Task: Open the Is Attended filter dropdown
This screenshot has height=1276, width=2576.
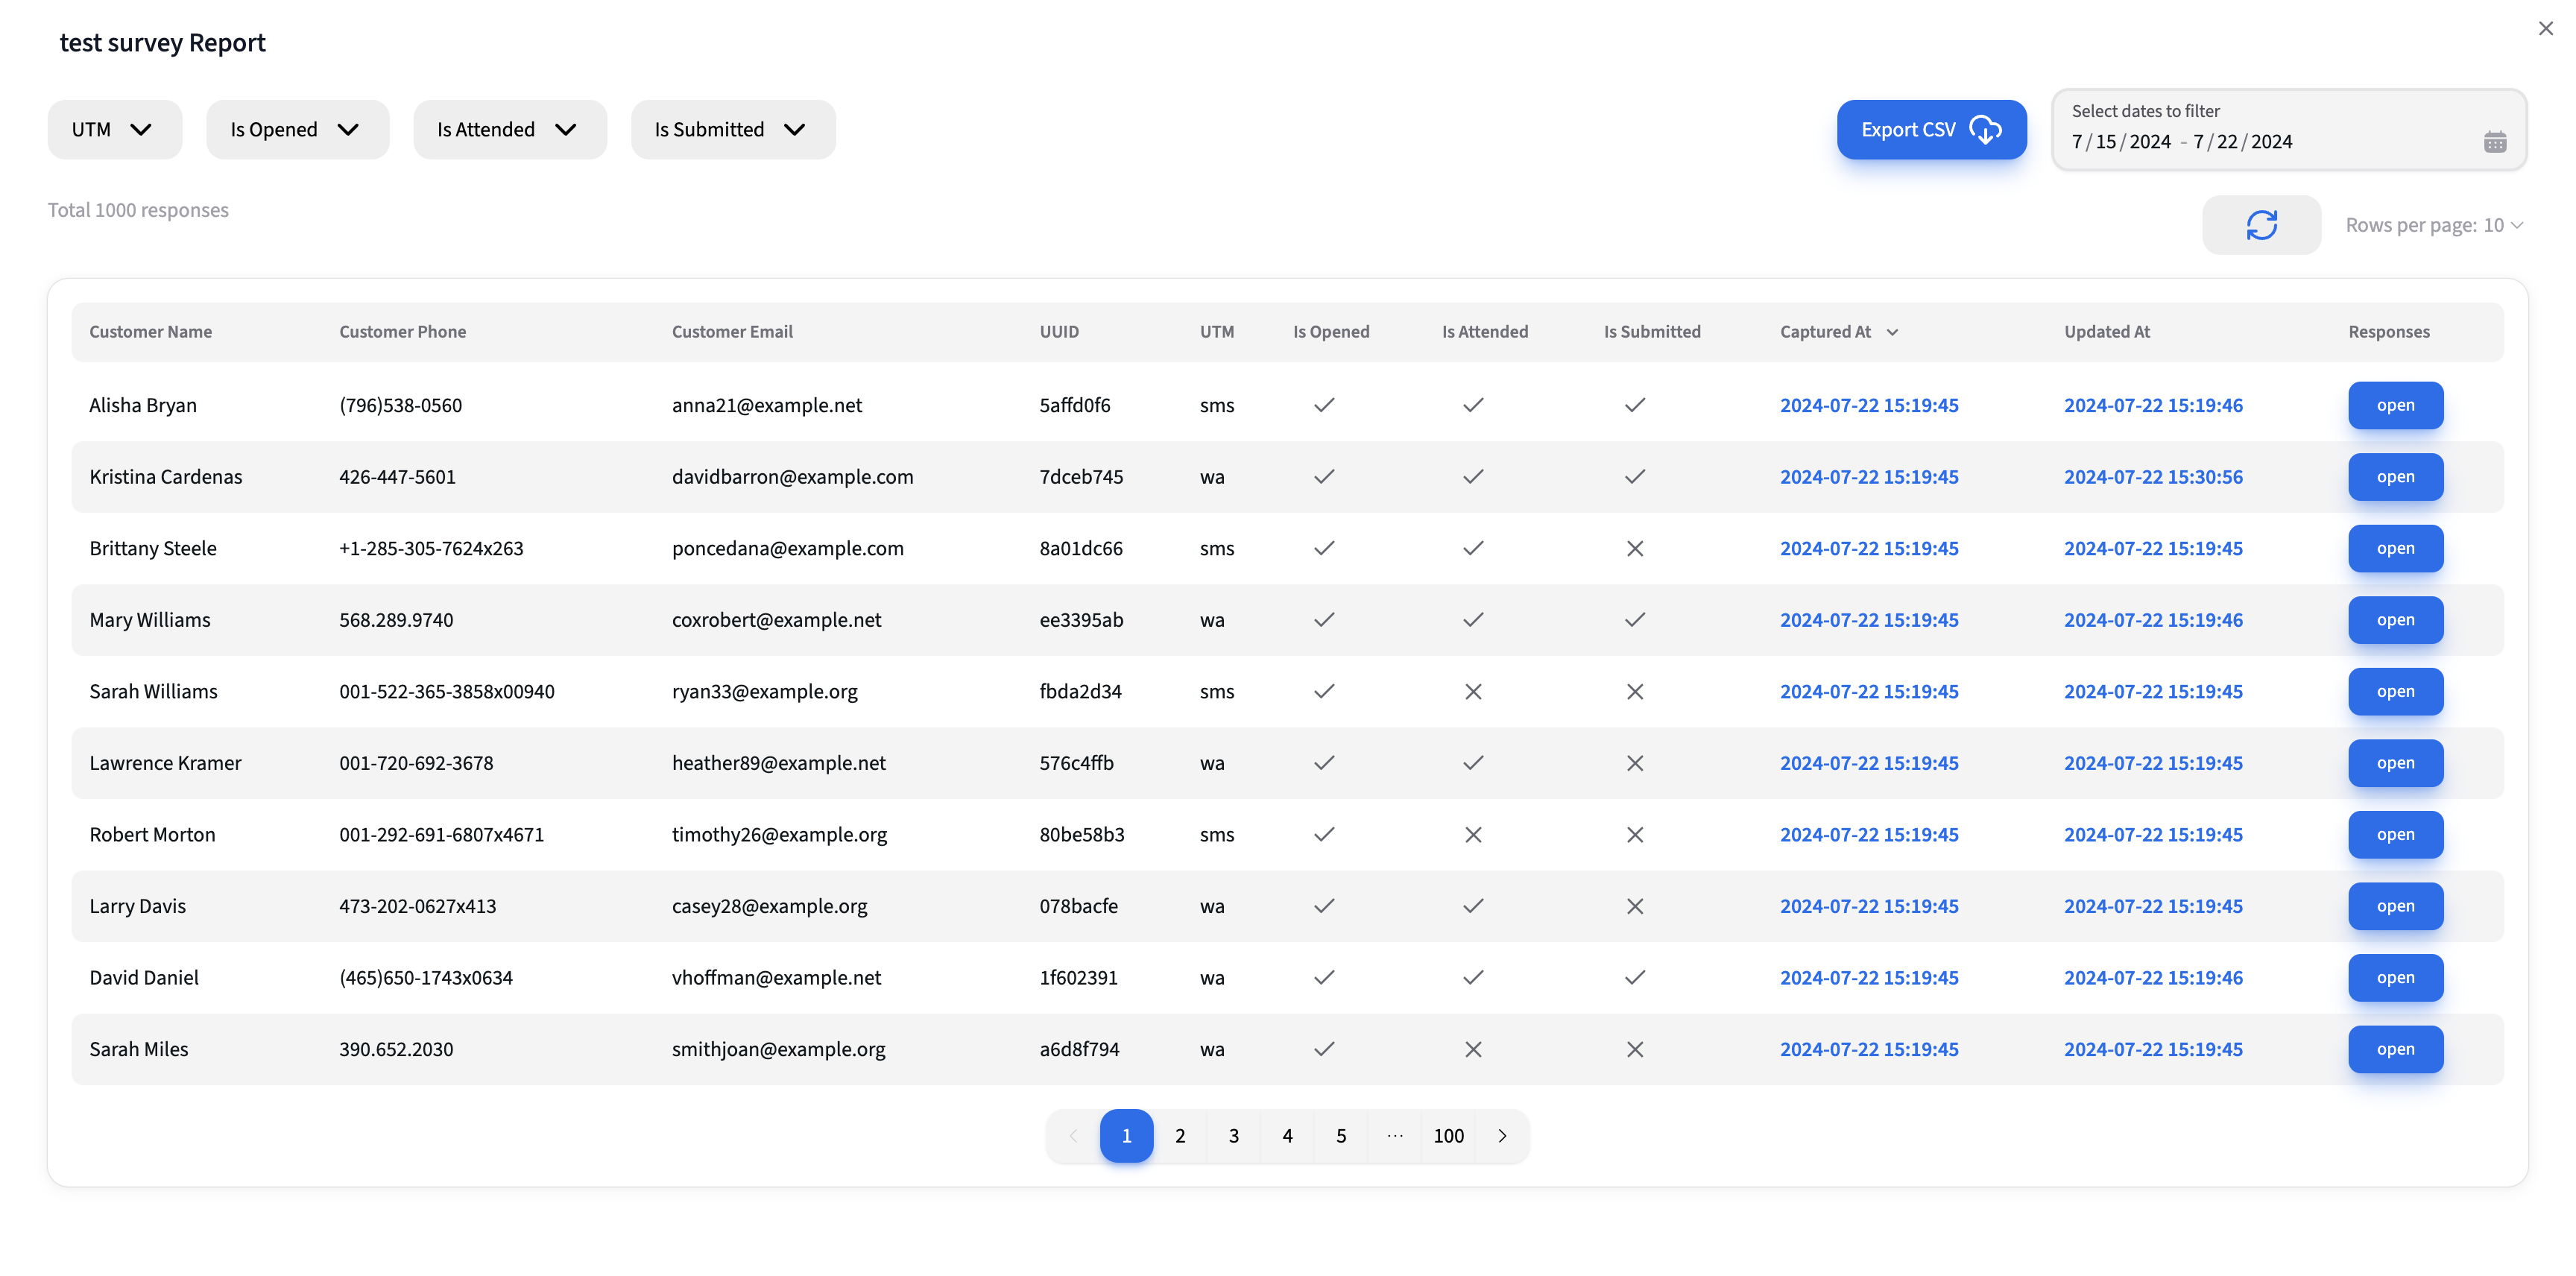Action: click(509, 129)
